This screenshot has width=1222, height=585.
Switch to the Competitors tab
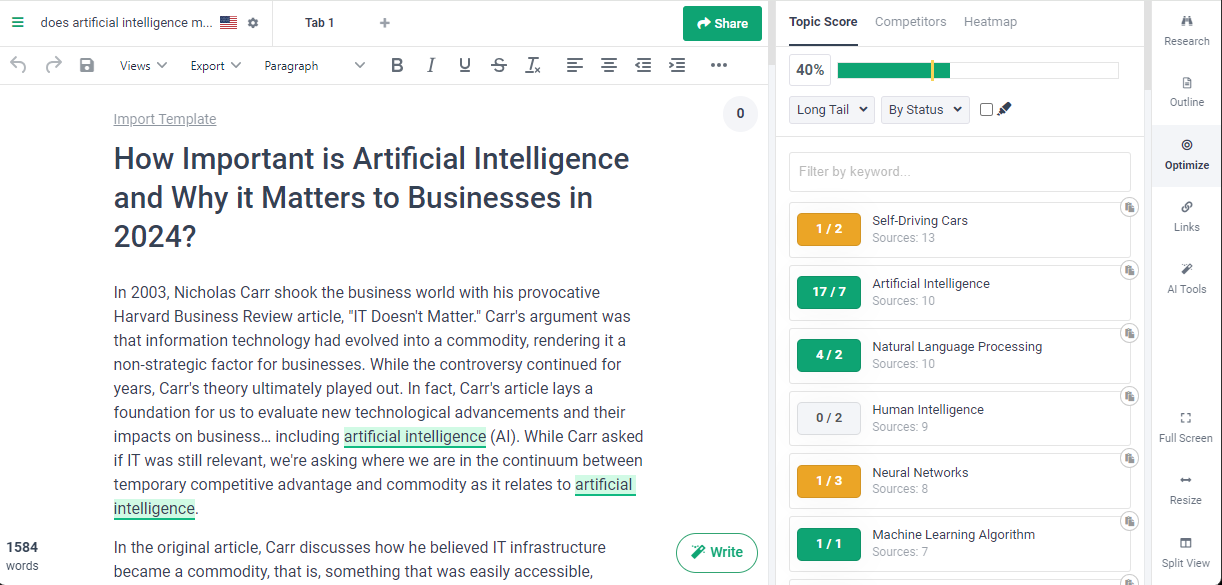point(910,22)
